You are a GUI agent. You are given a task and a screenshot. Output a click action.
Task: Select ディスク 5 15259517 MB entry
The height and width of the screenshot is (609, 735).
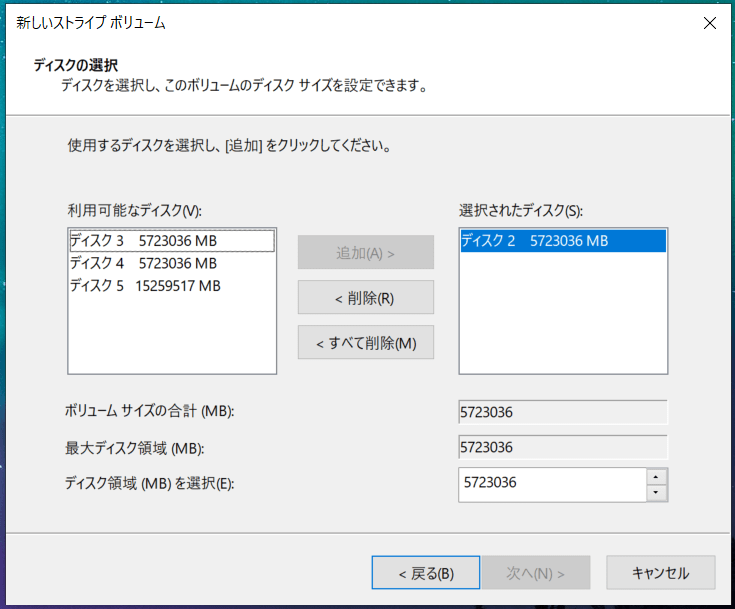tap(172, 286)
